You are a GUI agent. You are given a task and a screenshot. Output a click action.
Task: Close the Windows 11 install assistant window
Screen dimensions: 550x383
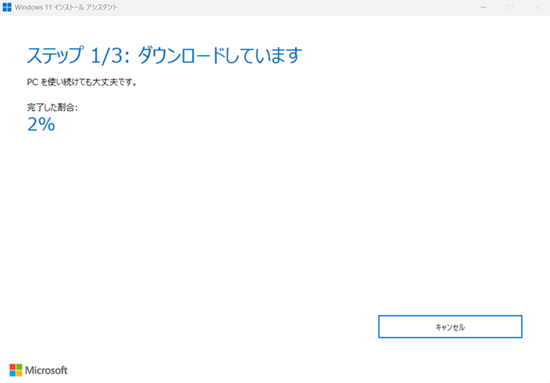pos(537,7)
